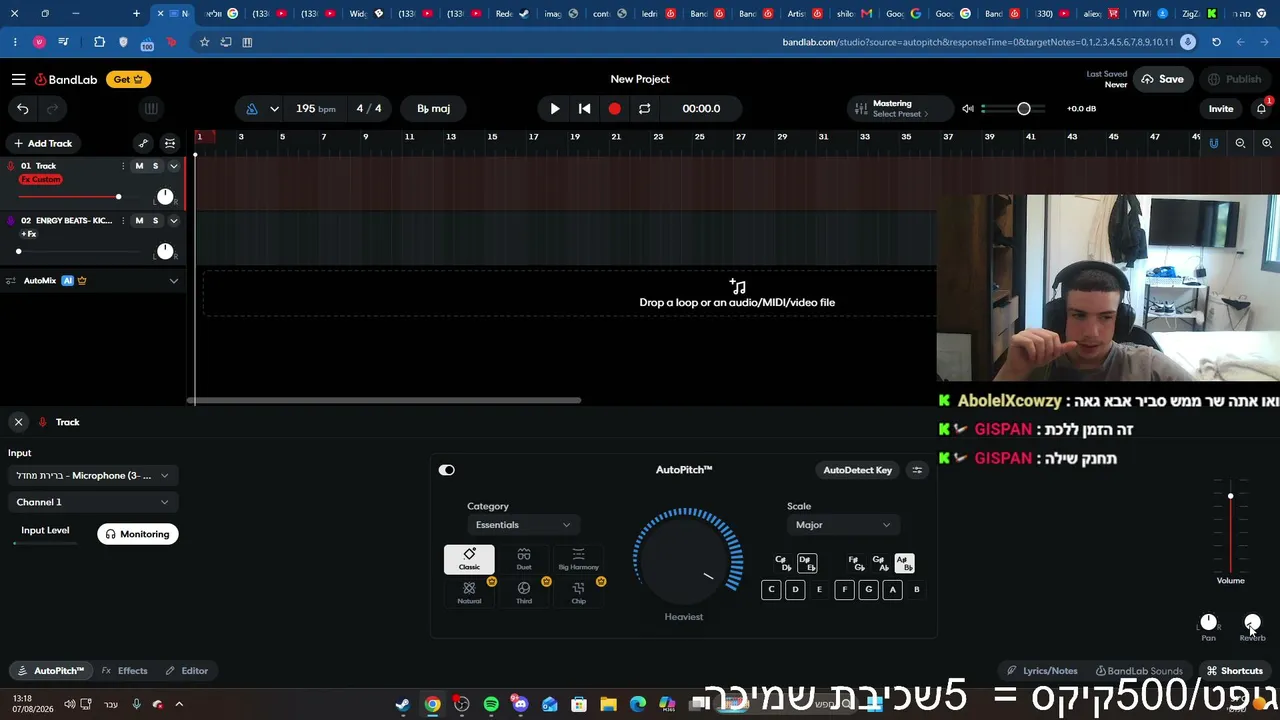
Task: Toggle note E in the scale
Action: pos(819,590)
